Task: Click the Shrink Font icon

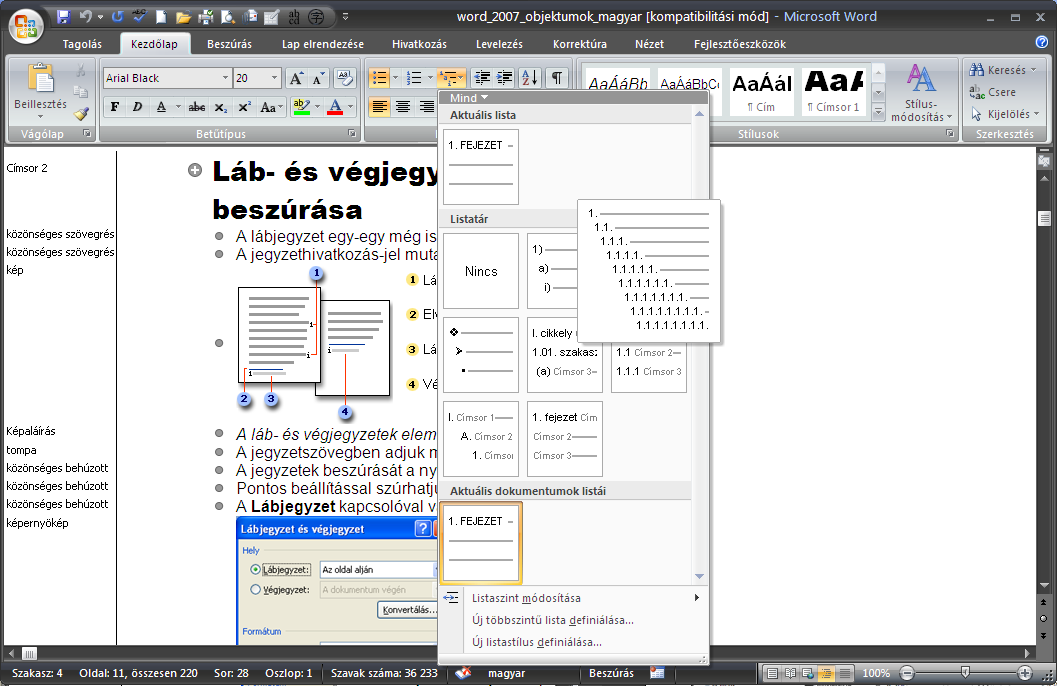Action: 318,78
